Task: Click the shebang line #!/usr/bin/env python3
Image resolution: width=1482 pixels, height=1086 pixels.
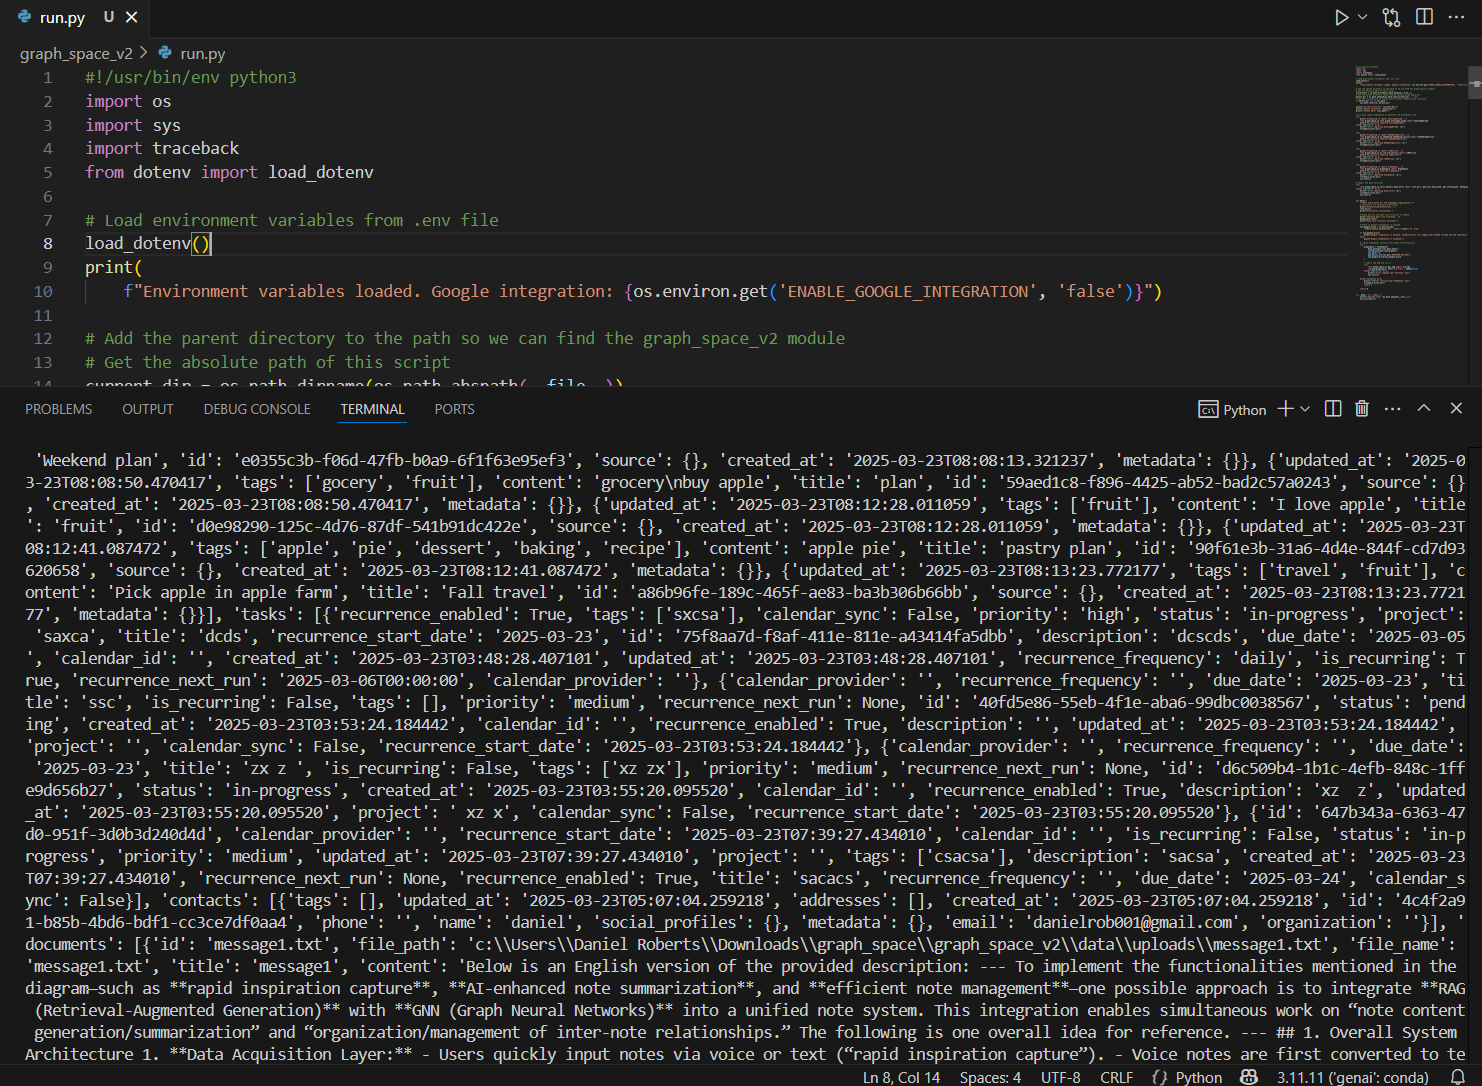Action: (x=190, y=77)
